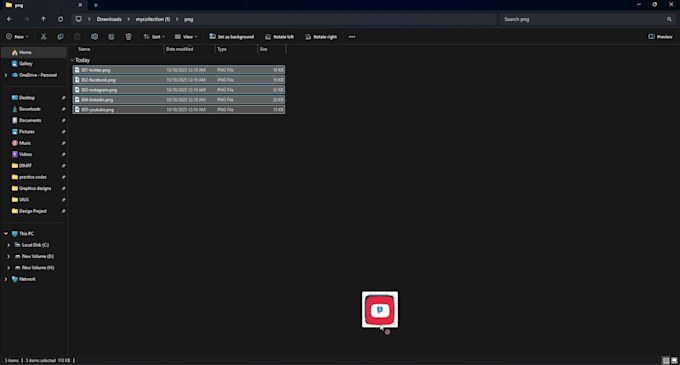
Task: Click the Rename icon in toolbar
Action: (x=95, y=37)
